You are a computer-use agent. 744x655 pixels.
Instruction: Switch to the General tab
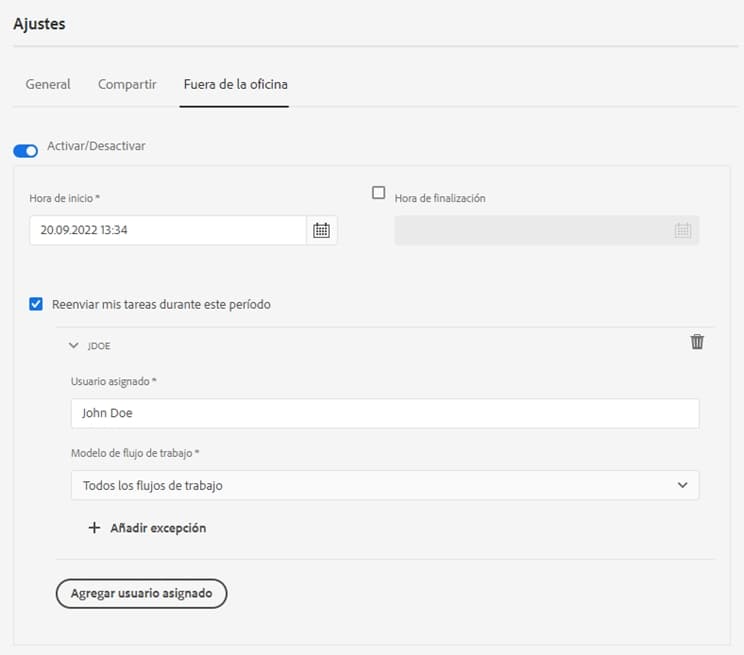48,85
